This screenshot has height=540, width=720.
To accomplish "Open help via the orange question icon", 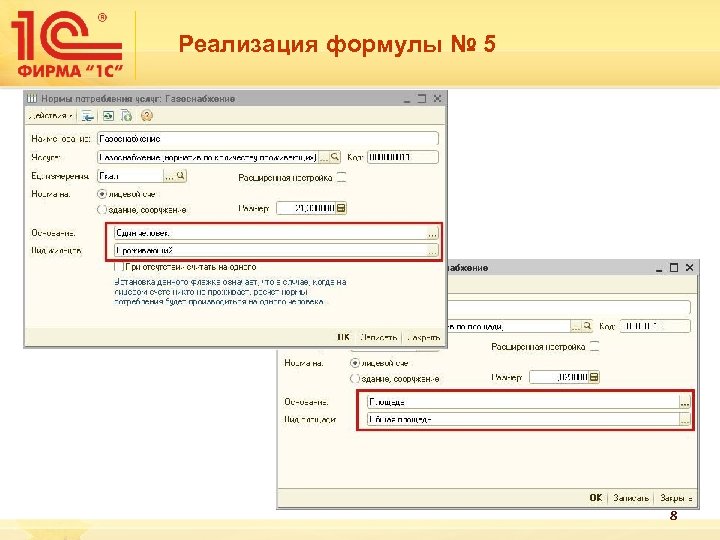I will pos(146,116).
